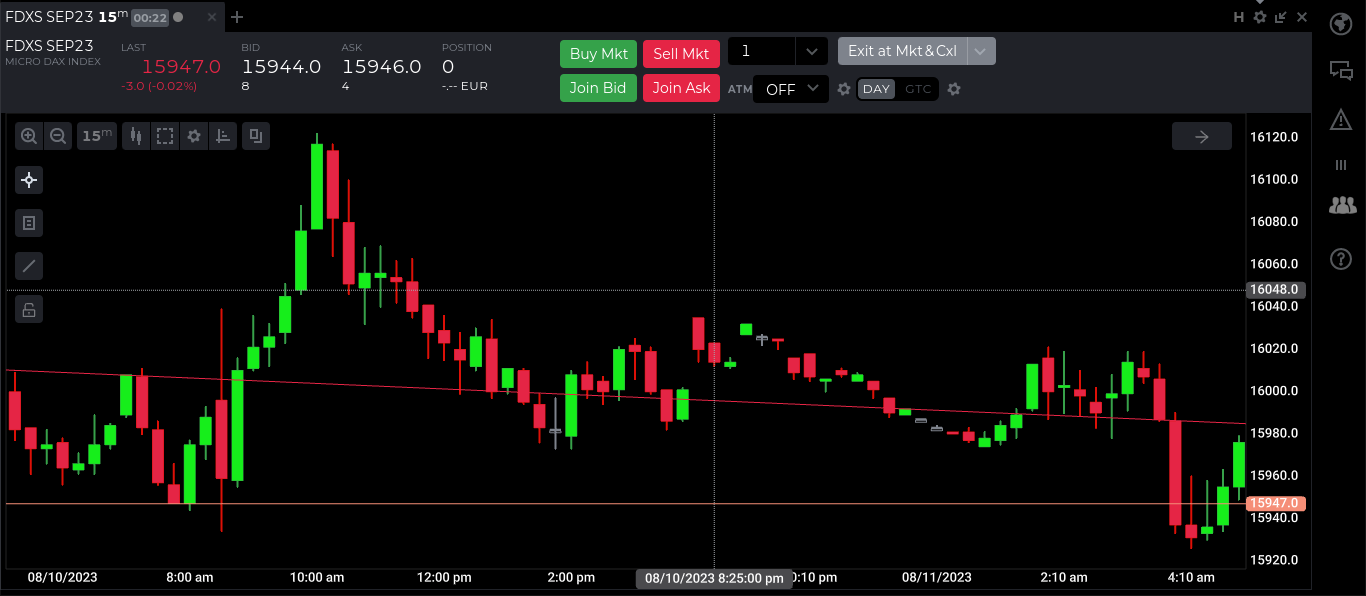Select the dashed rectangle selection tool
The image size is (1366, 596).
[x=165, y=136]
